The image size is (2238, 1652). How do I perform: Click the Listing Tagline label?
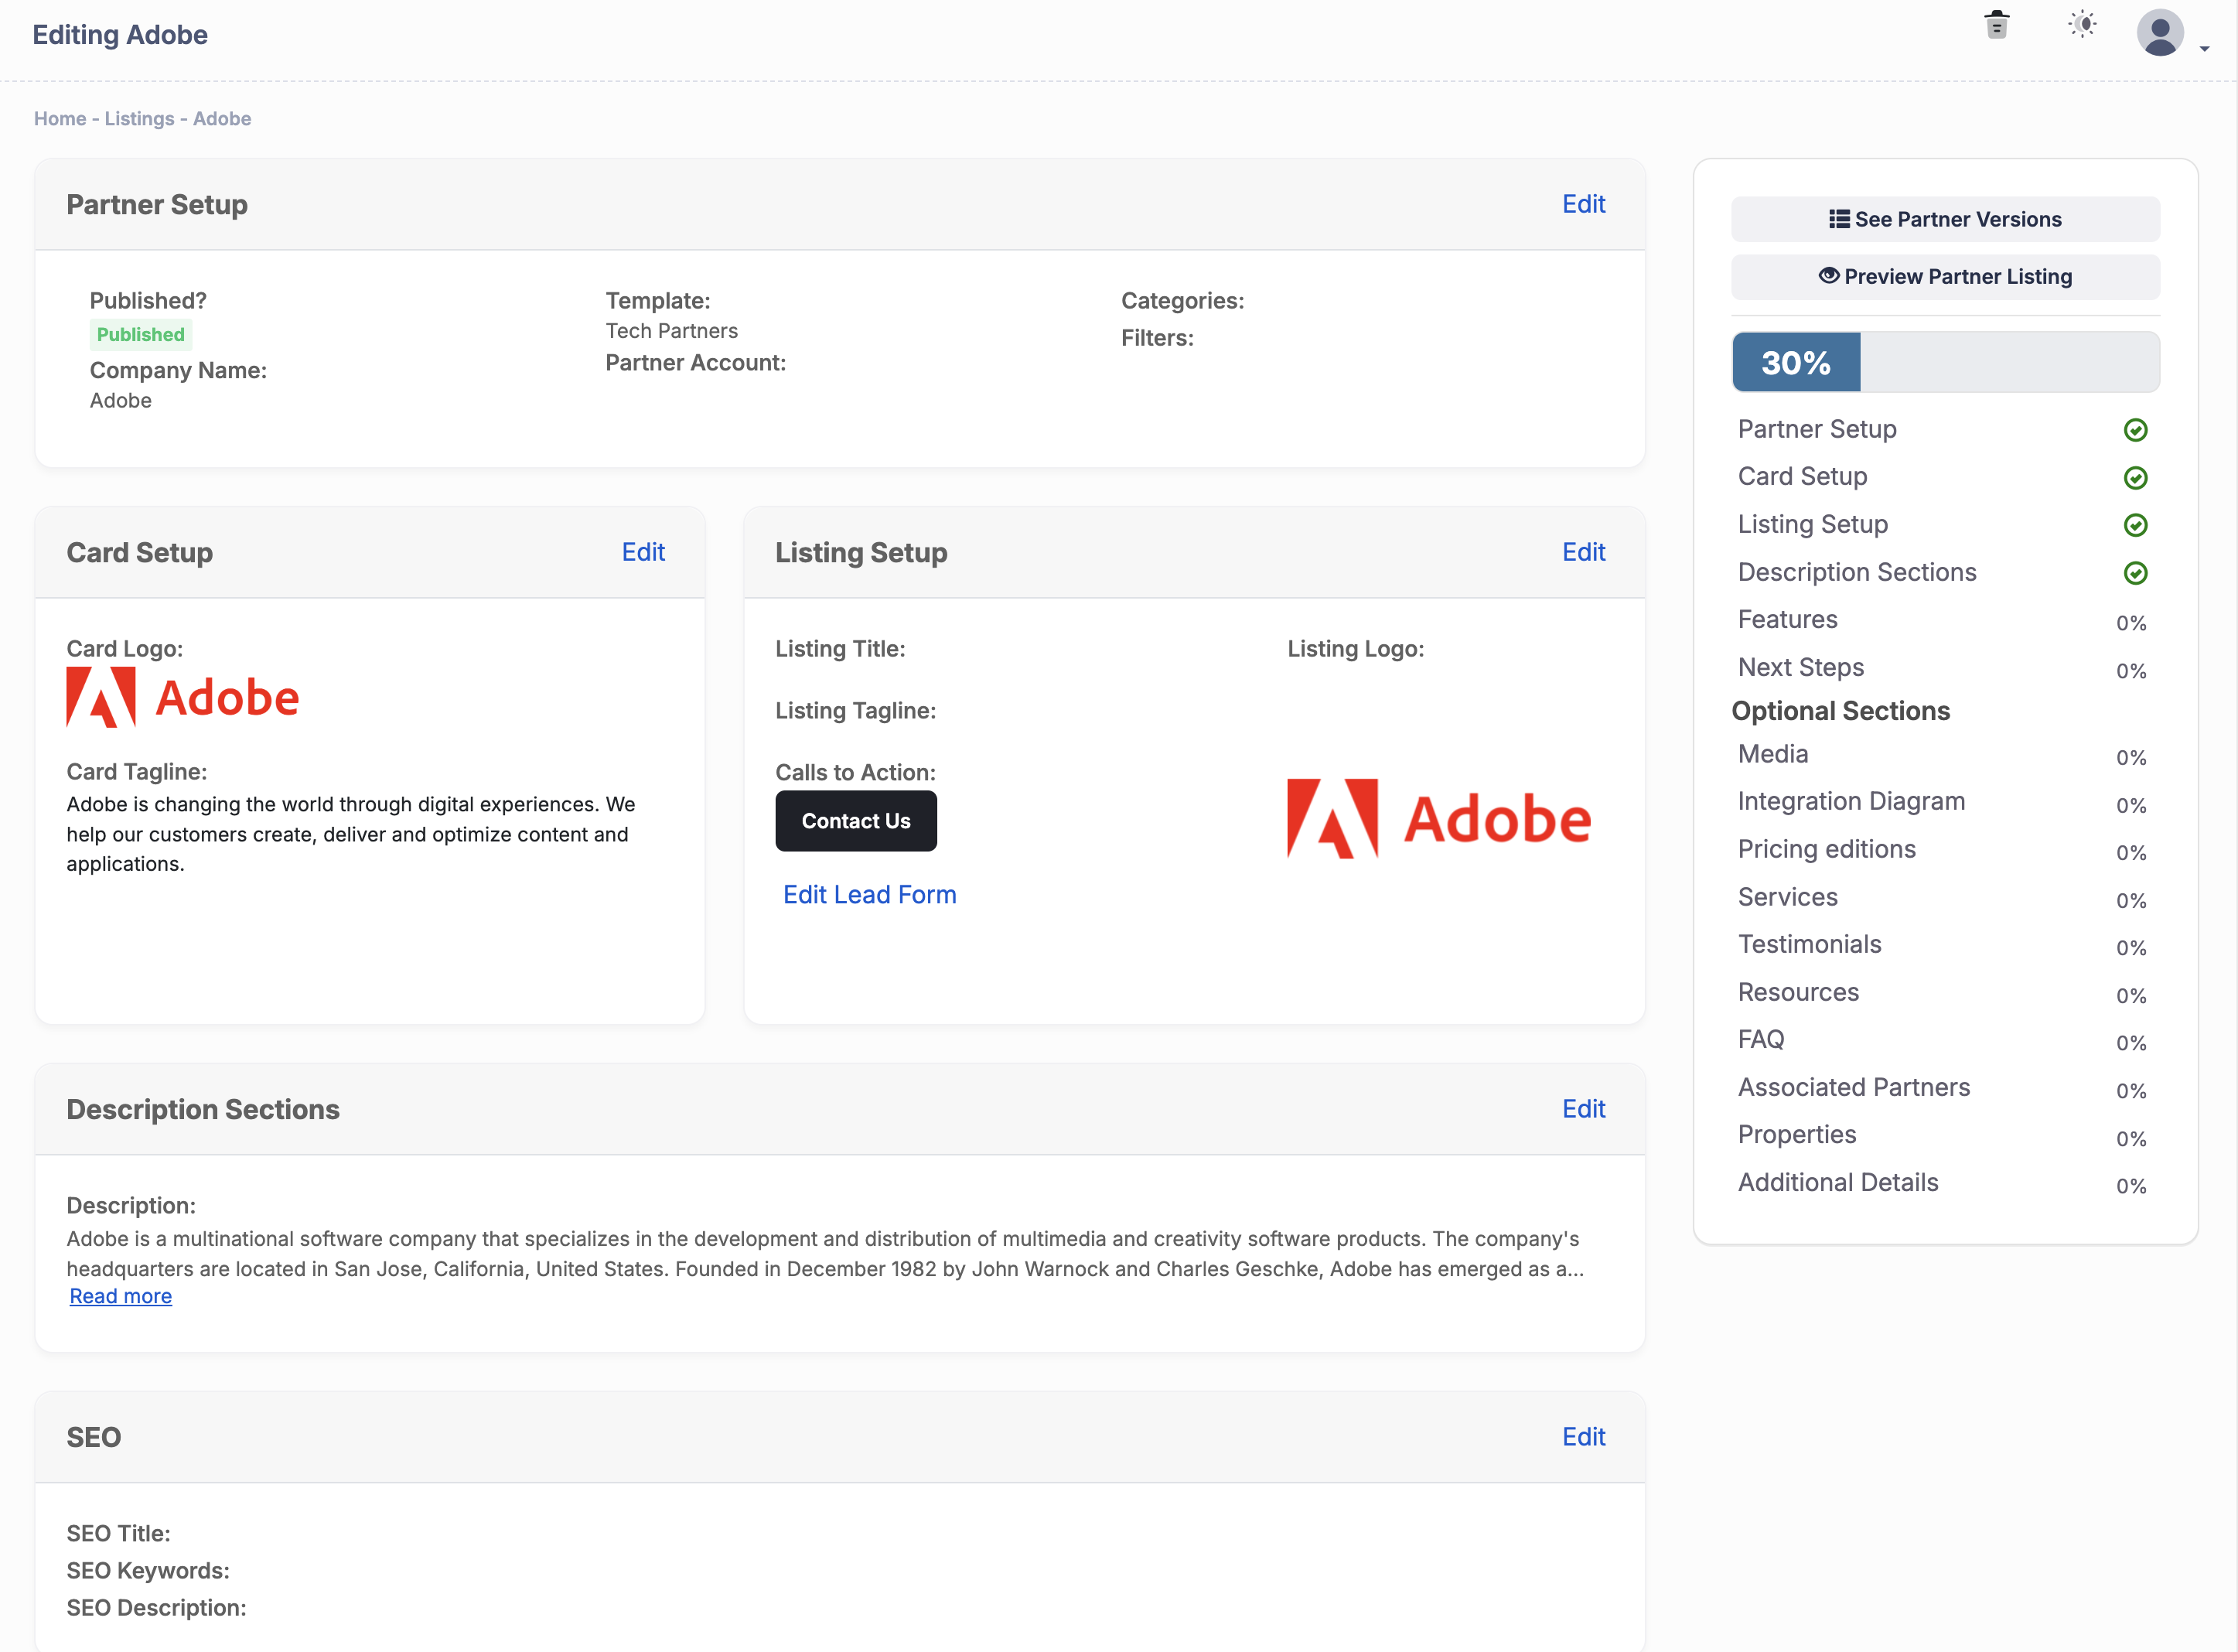856,711
